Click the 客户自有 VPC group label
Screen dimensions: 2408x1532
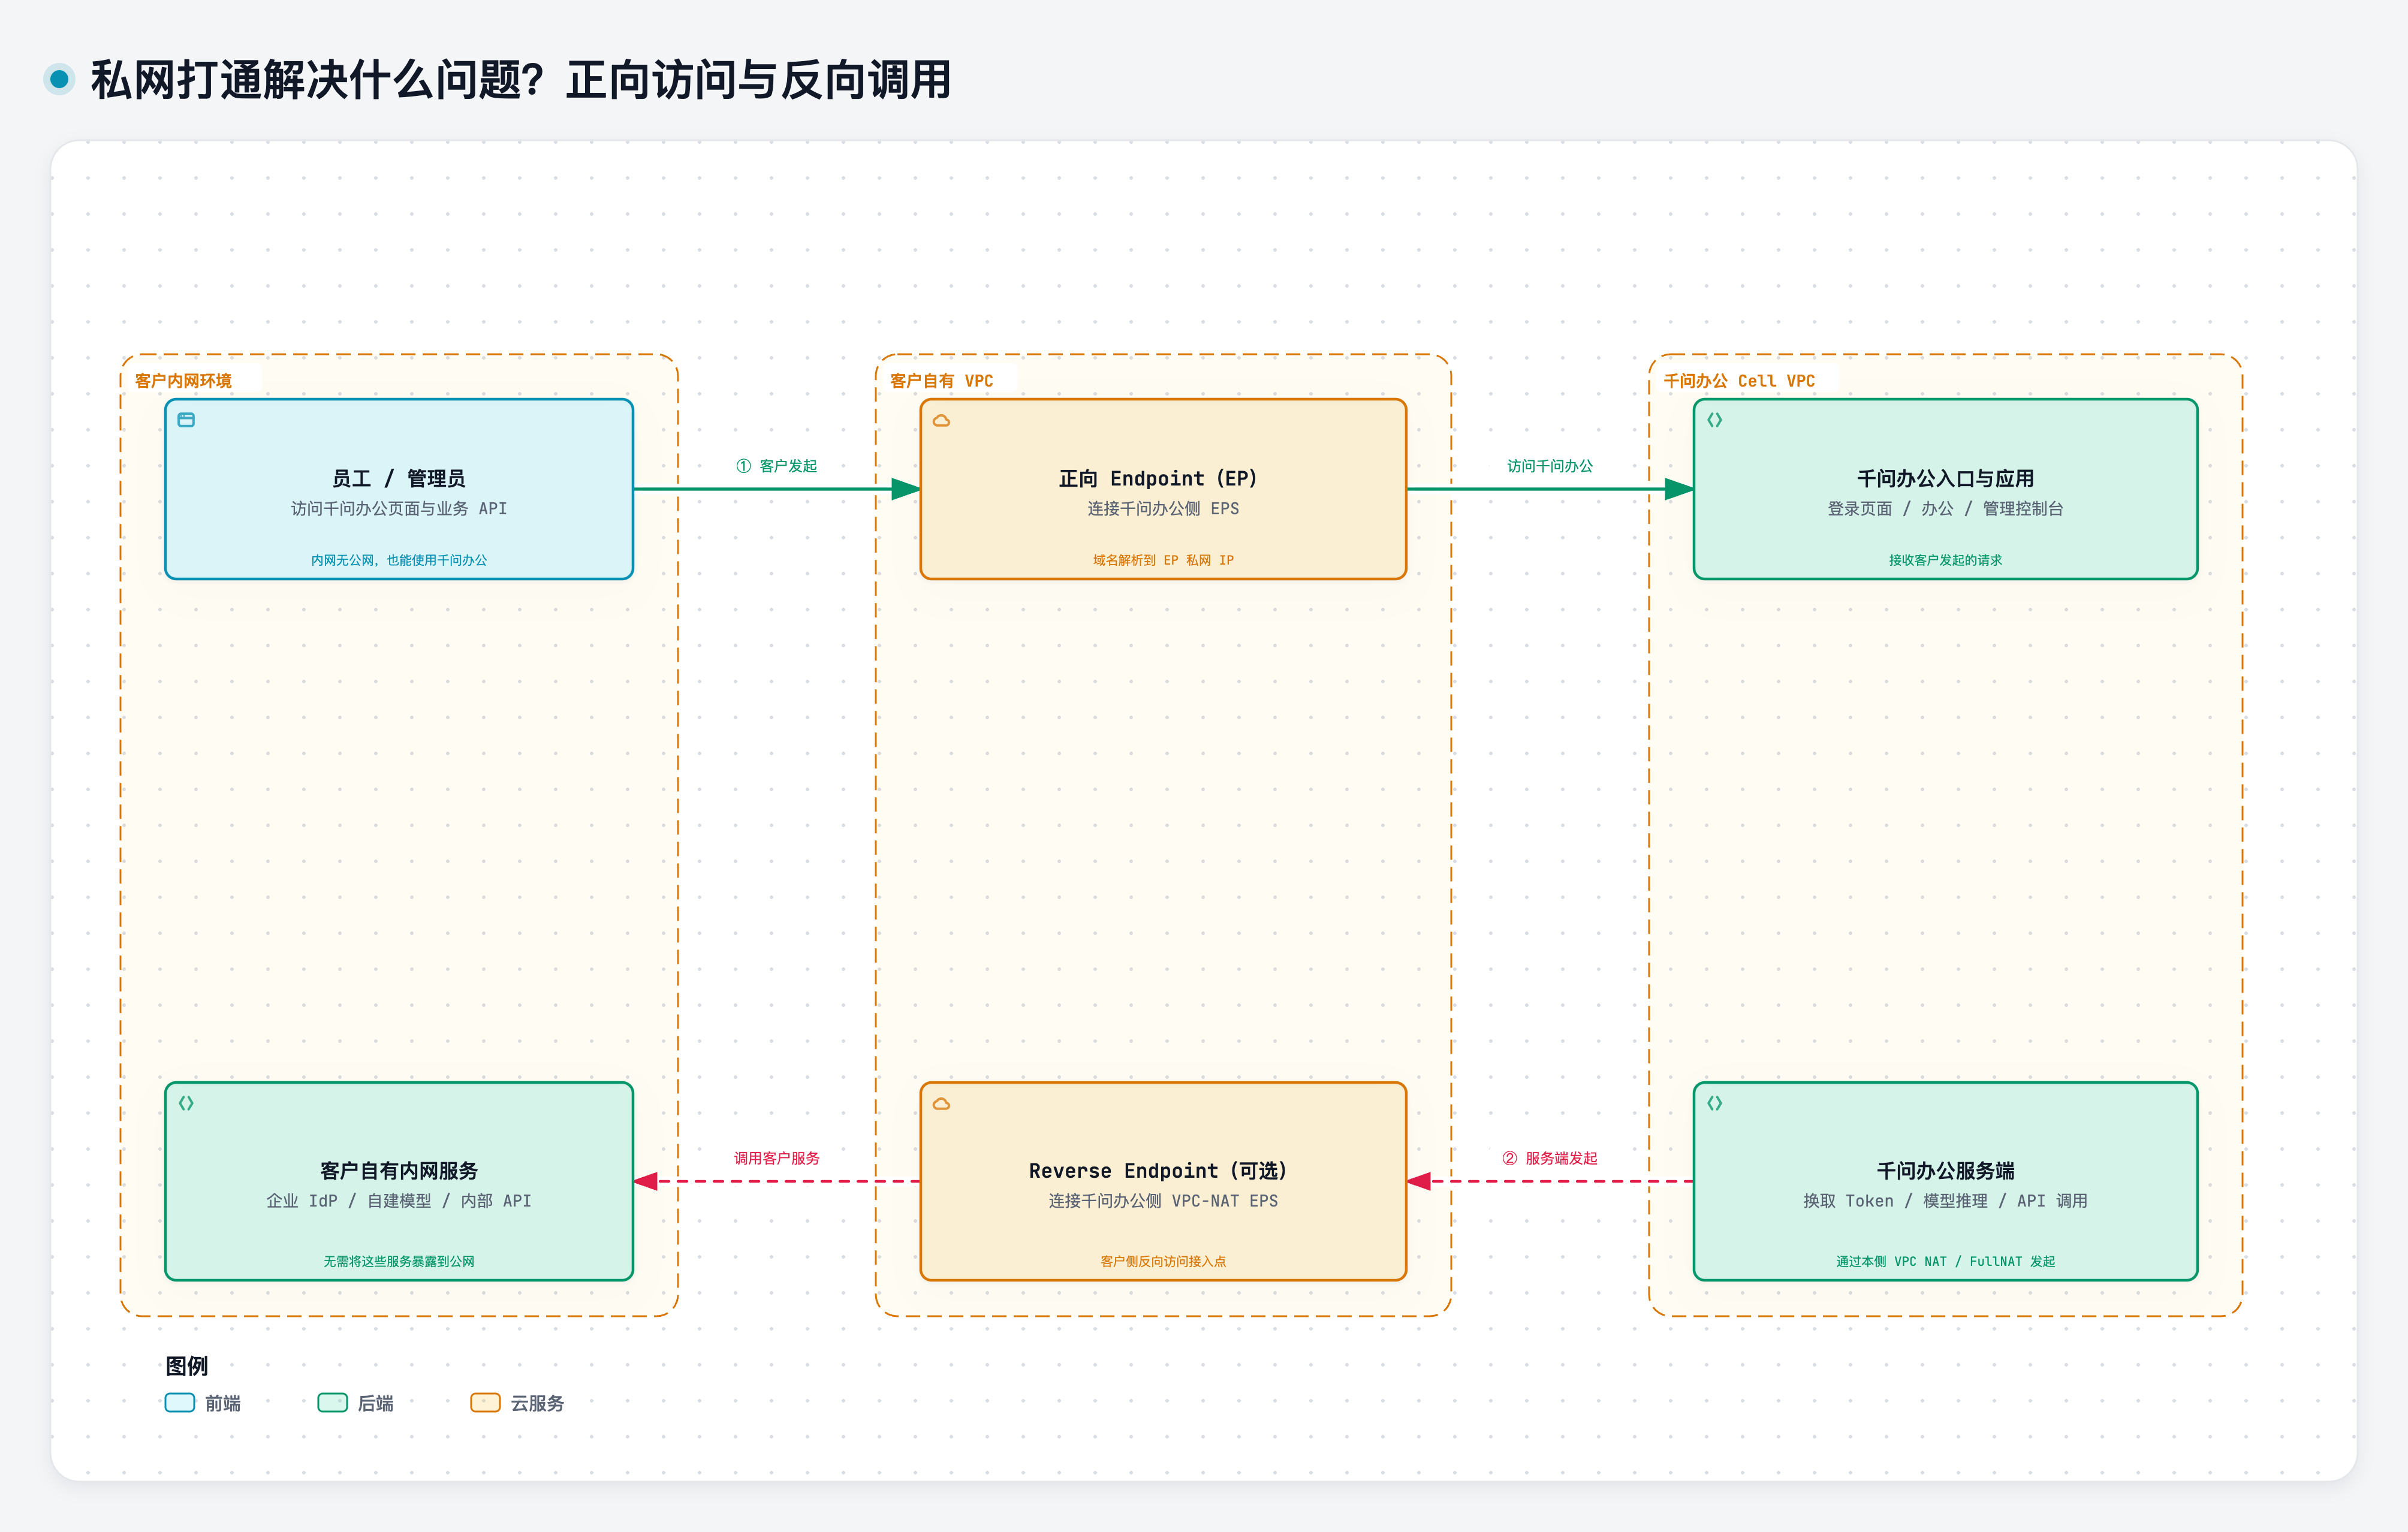941,380
